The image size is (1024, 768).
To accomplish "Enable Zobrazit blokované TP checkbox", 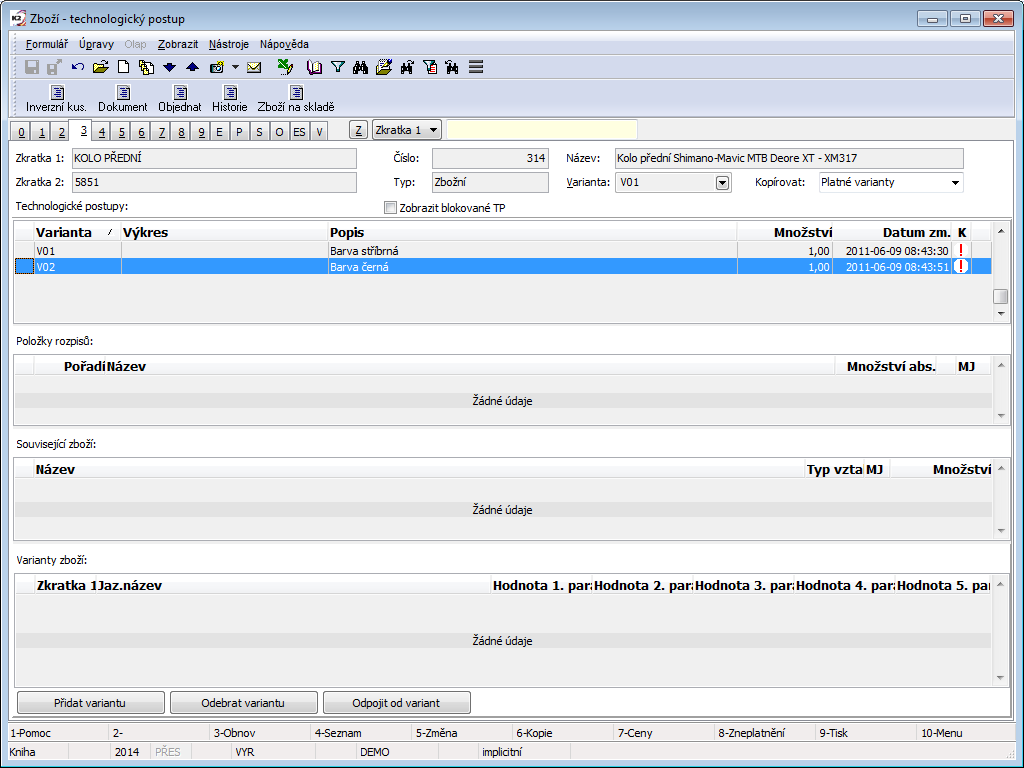I will click(x=391, y=208).
